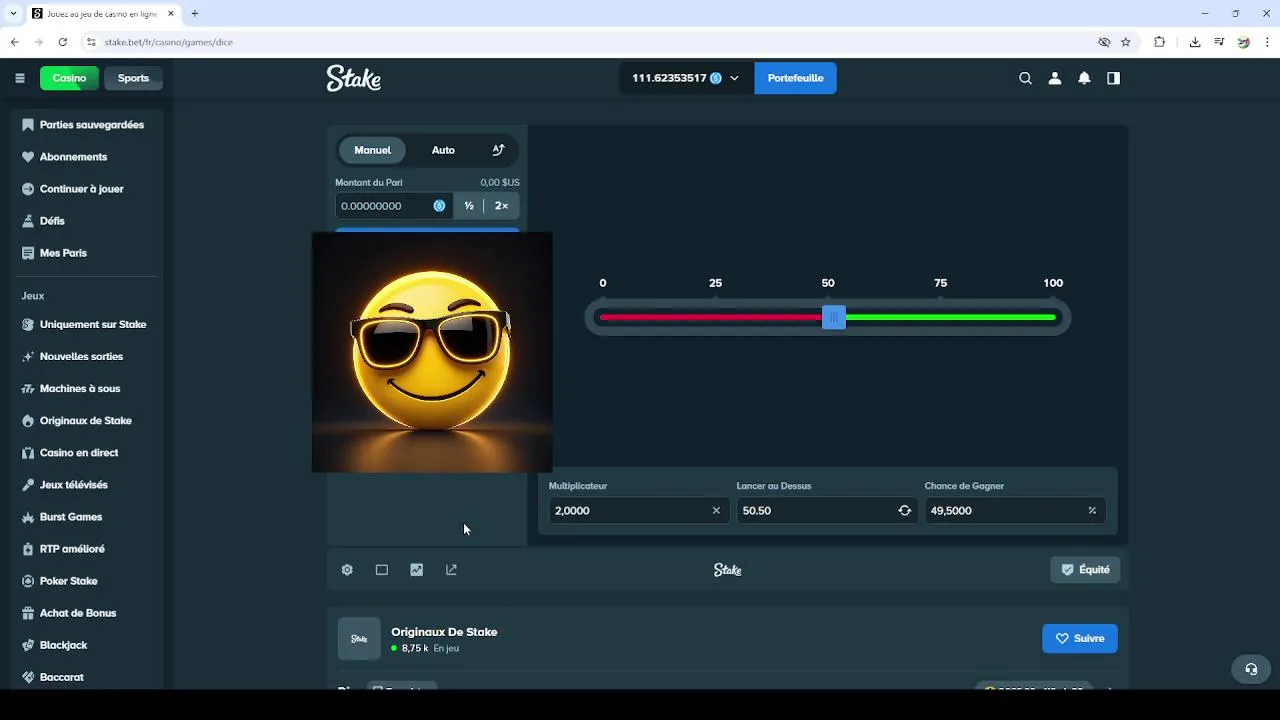Click the browser address bar URL

coord(168,42)
